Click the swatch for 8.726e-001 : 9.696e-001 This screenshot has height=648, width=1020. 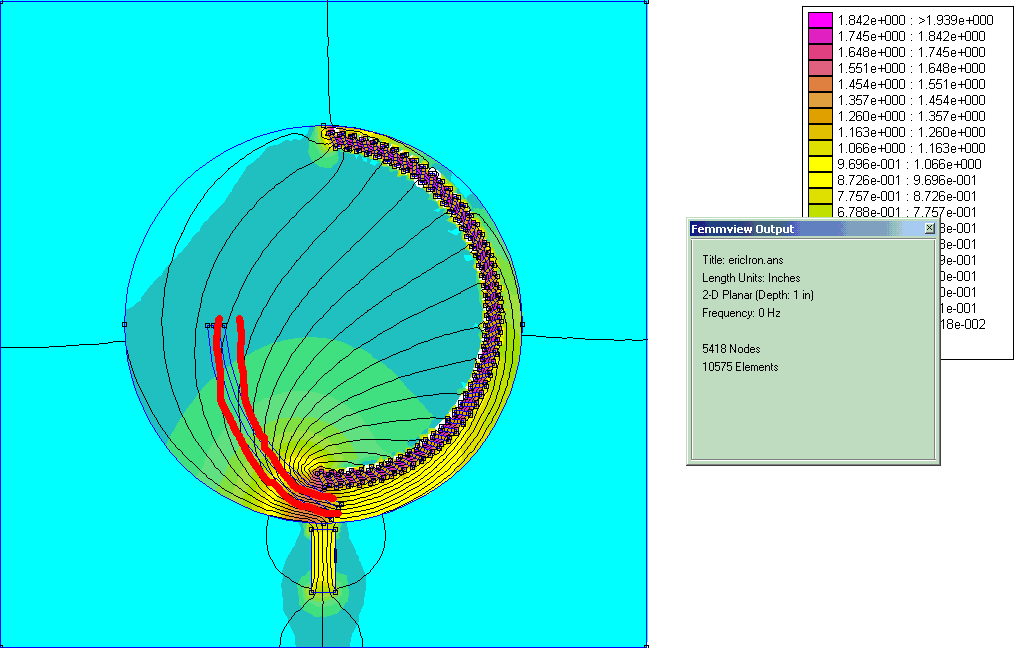(820, 180)
